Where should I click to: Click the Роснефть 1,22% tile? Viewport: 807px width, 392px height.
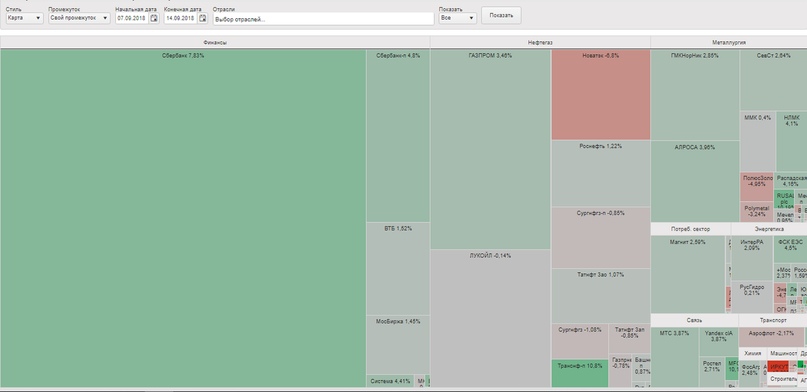click(601, 173)
